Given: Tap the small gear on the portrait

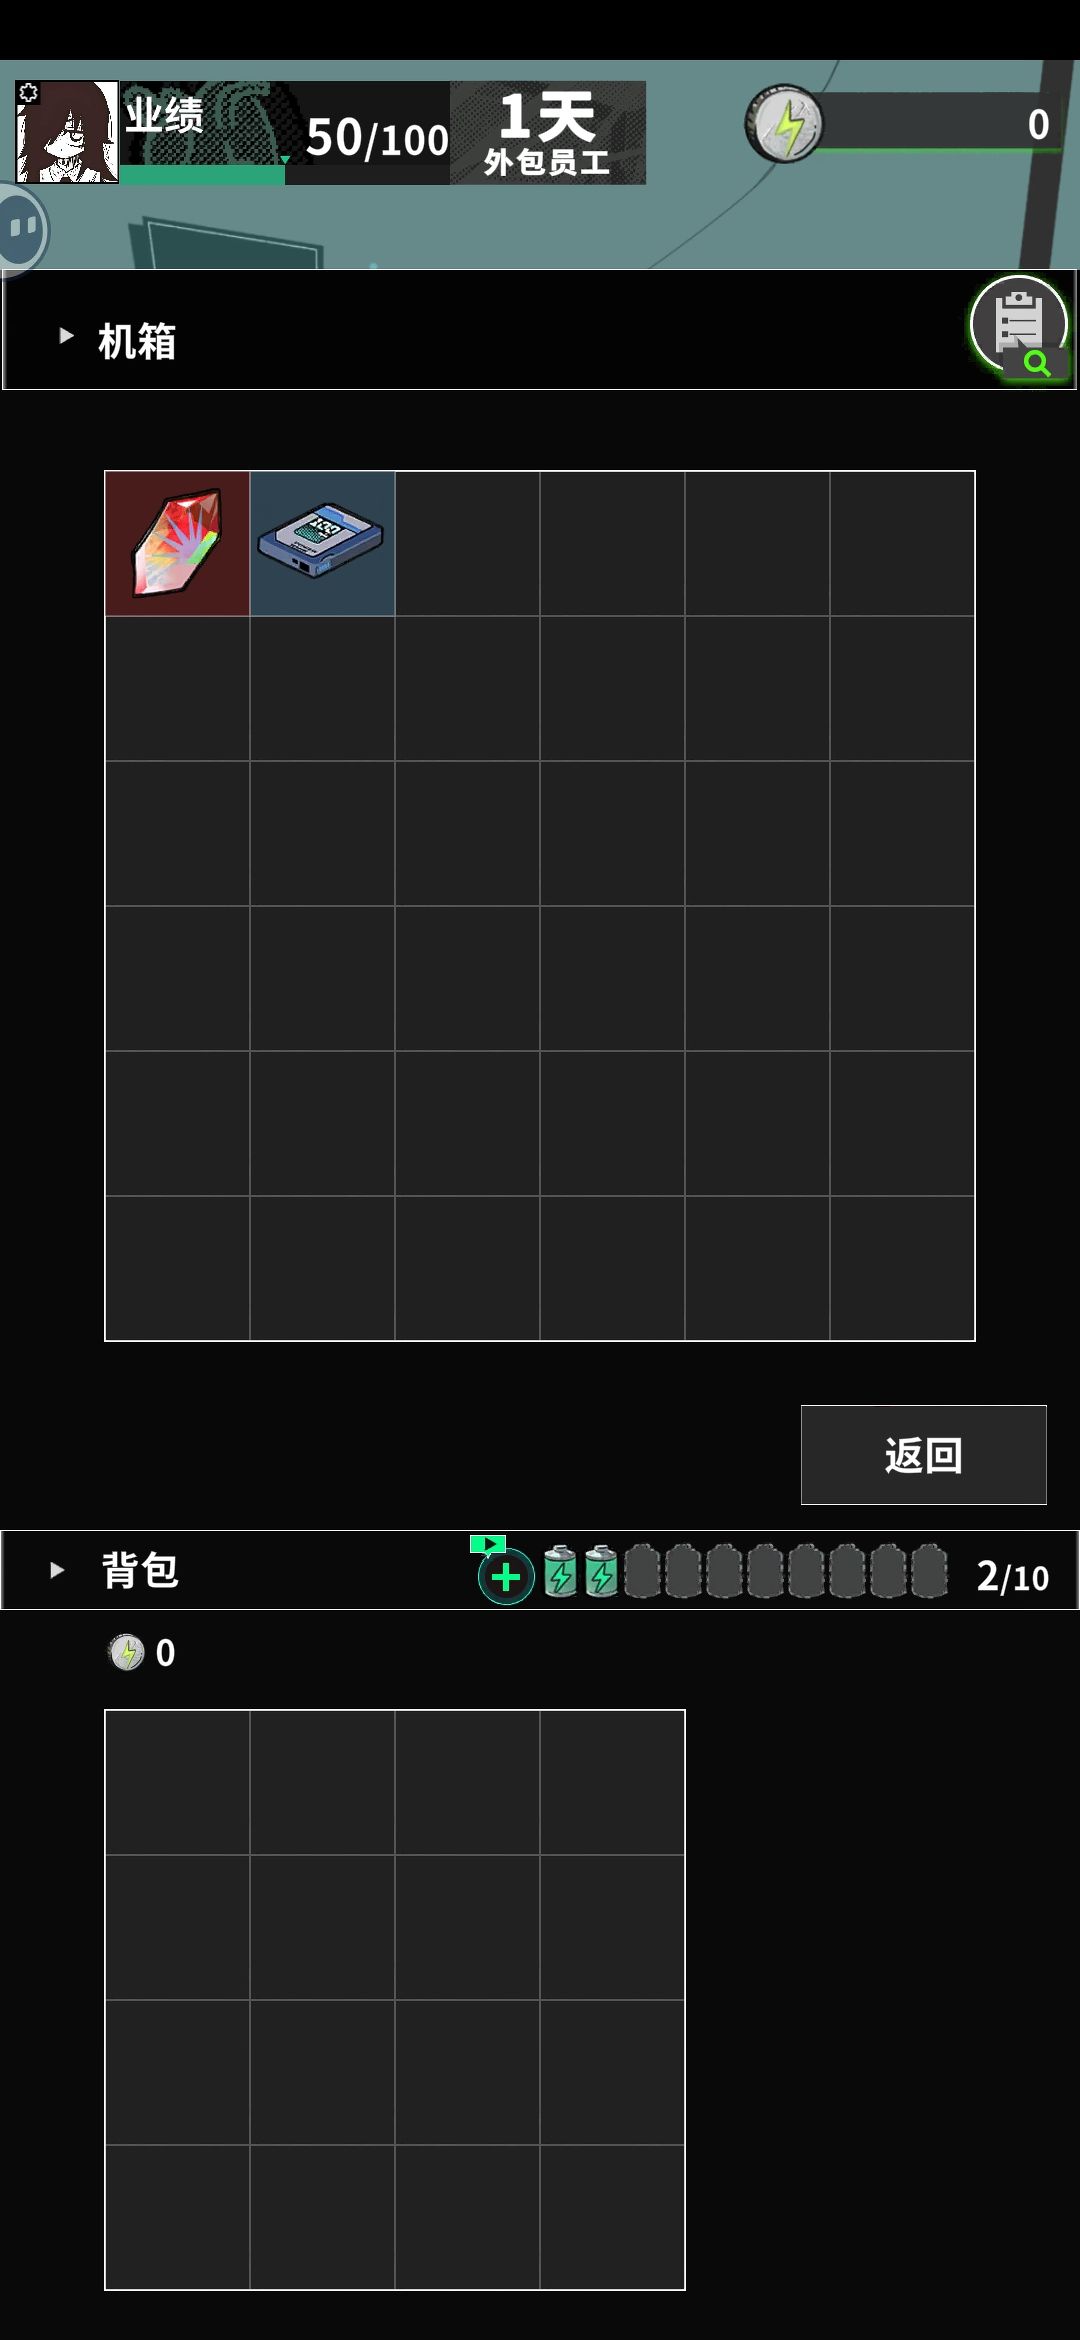Looking at the screenshot, I should coord(28,93).
